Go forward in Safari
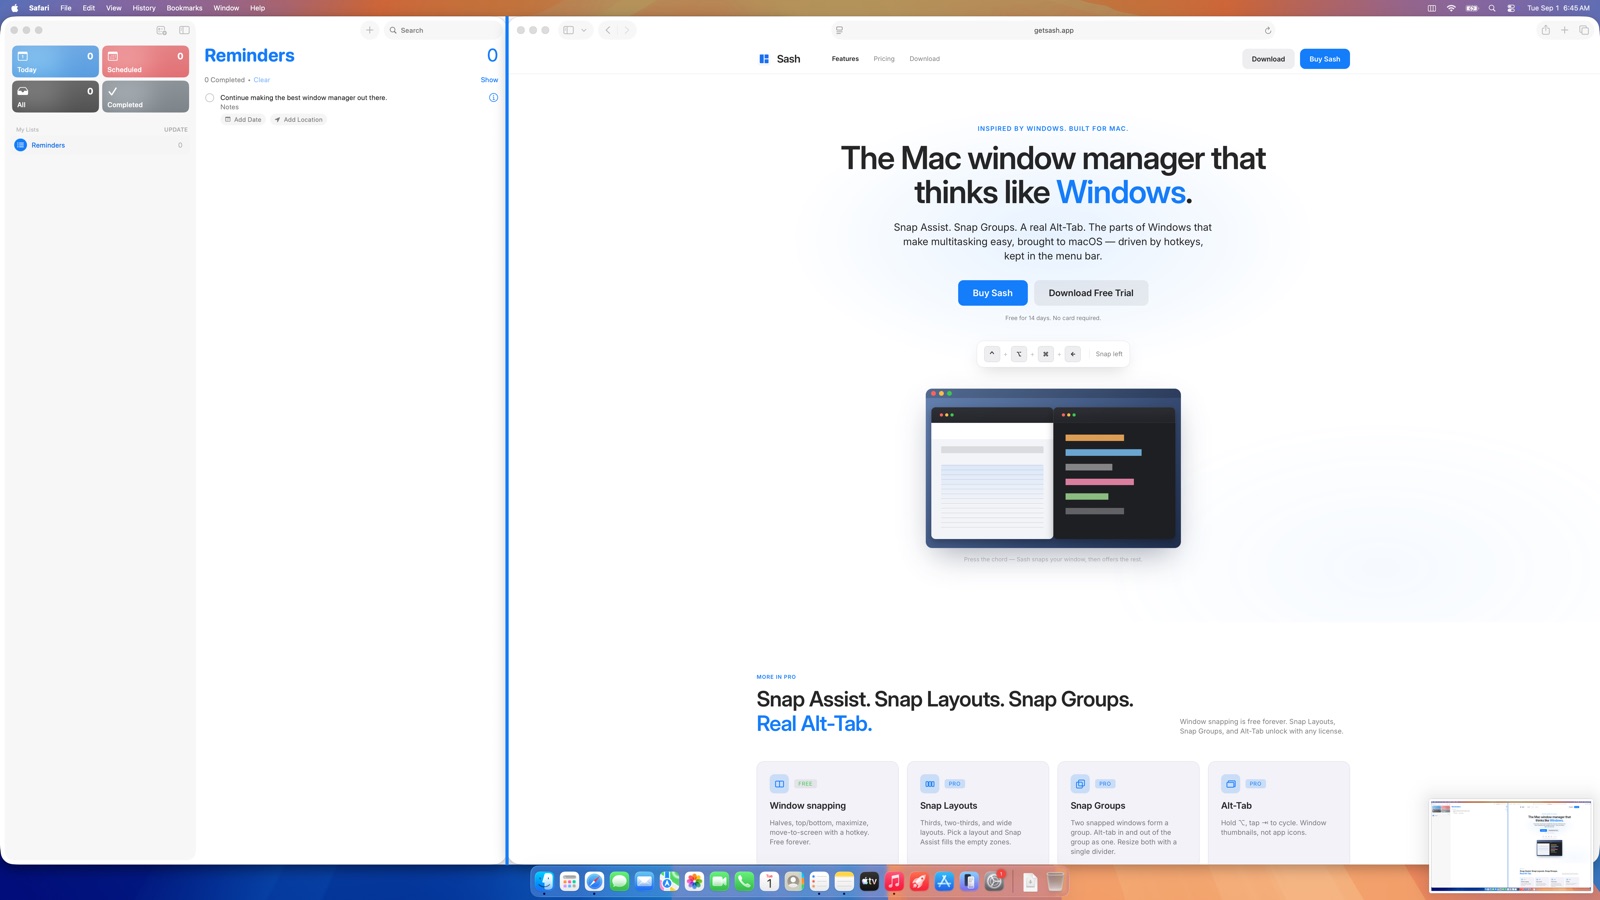 (x=627, y=30)
